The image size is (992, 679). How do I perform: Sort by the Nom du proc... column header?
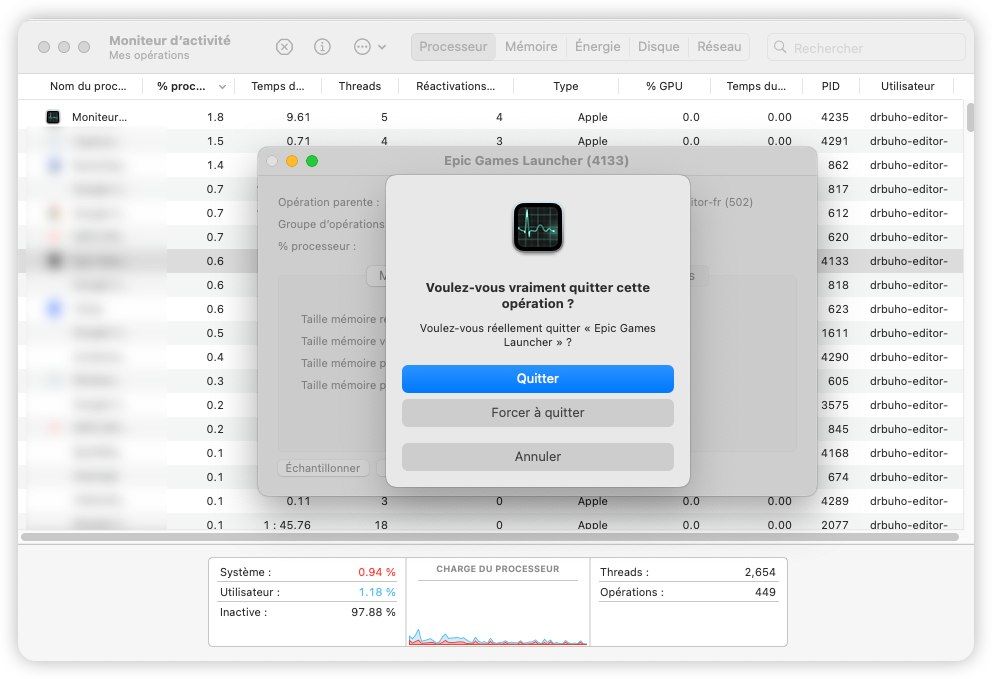tap(88, 86)
